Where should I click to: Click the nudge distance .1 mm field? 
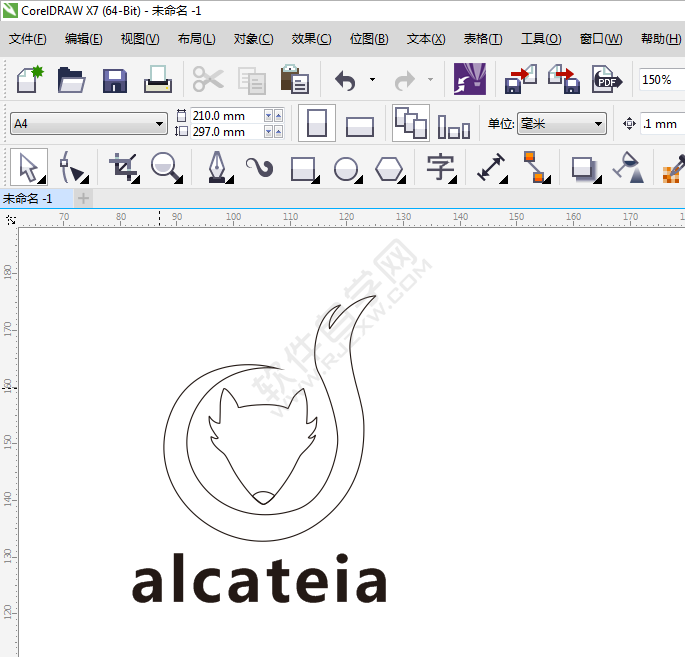click(662, 124)
